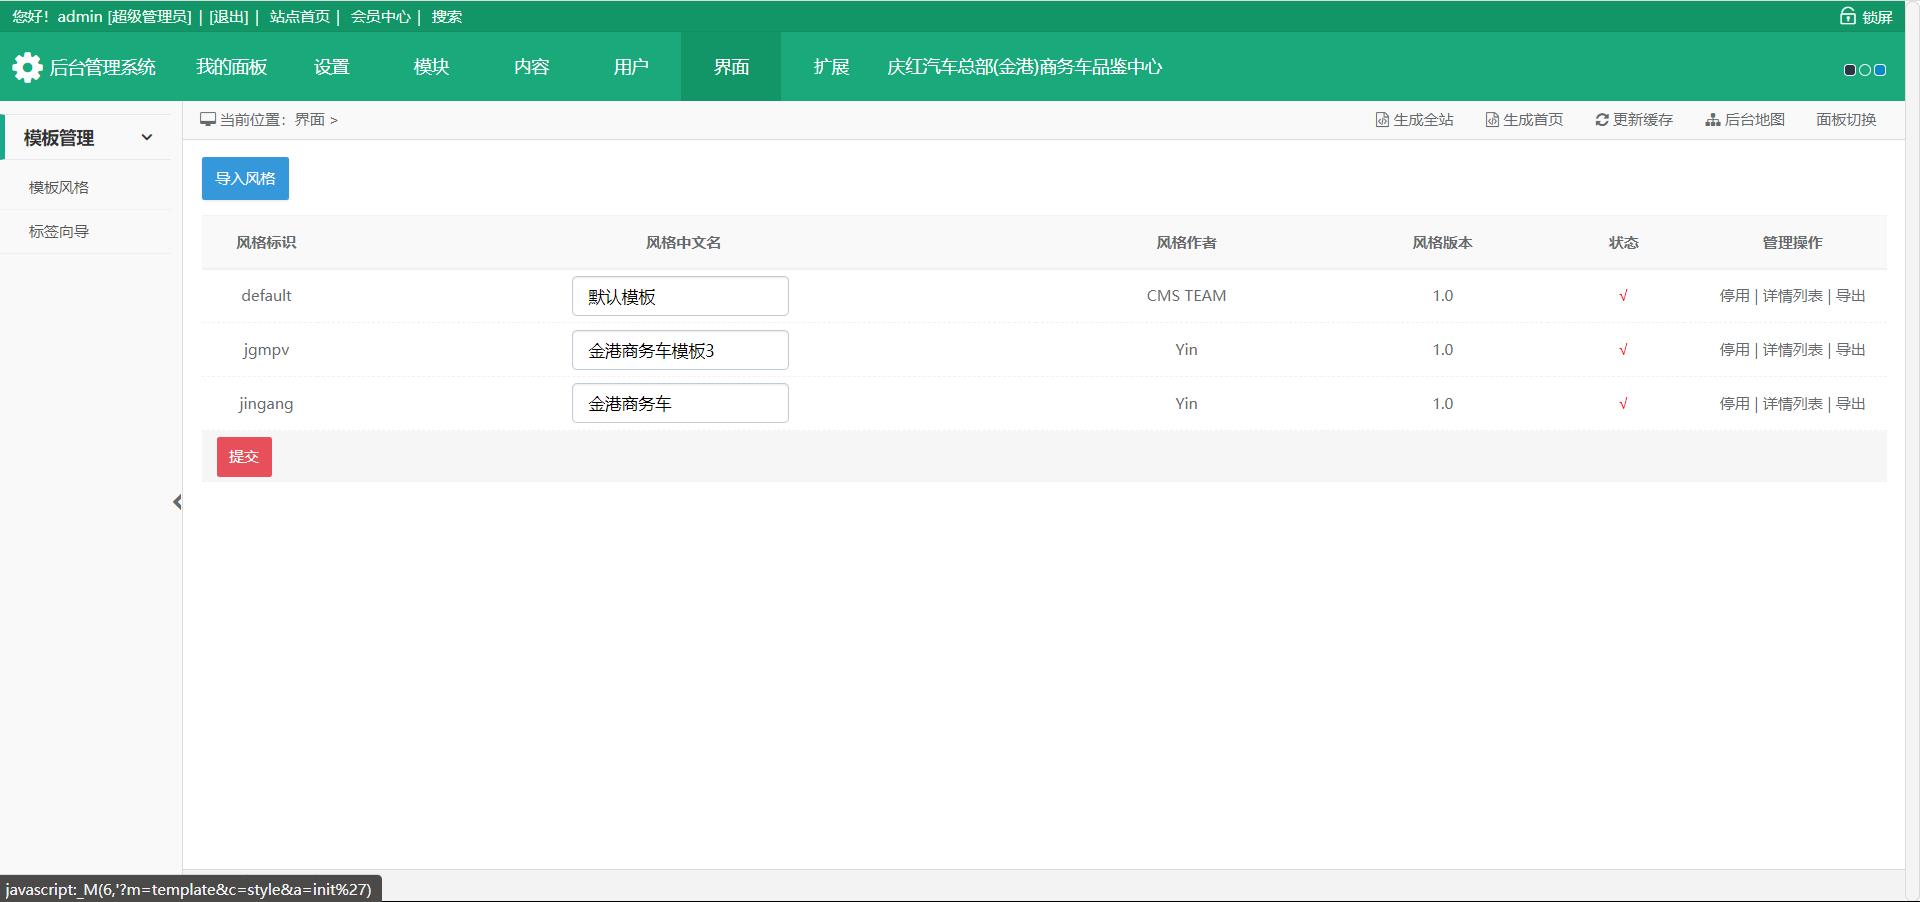Screen dimensions: 1920x902
Task: Open the 界面 menu
Action: (731, 67)
